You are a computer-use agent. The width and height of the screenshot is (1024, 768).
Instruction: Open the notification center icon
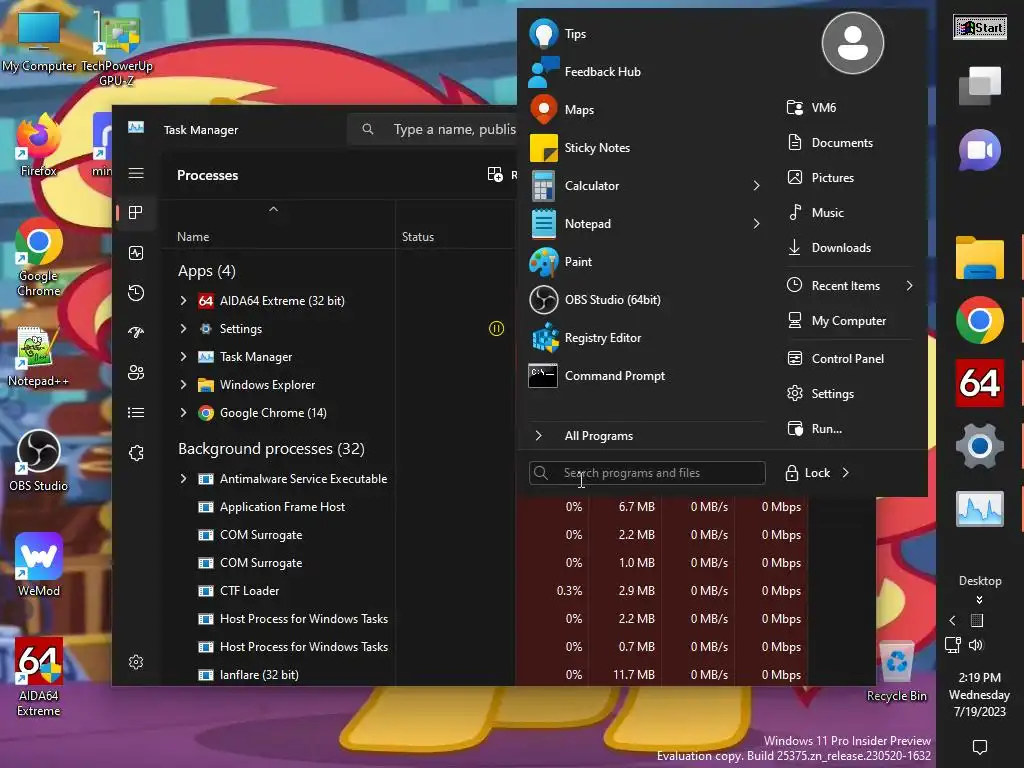[980, 746]
